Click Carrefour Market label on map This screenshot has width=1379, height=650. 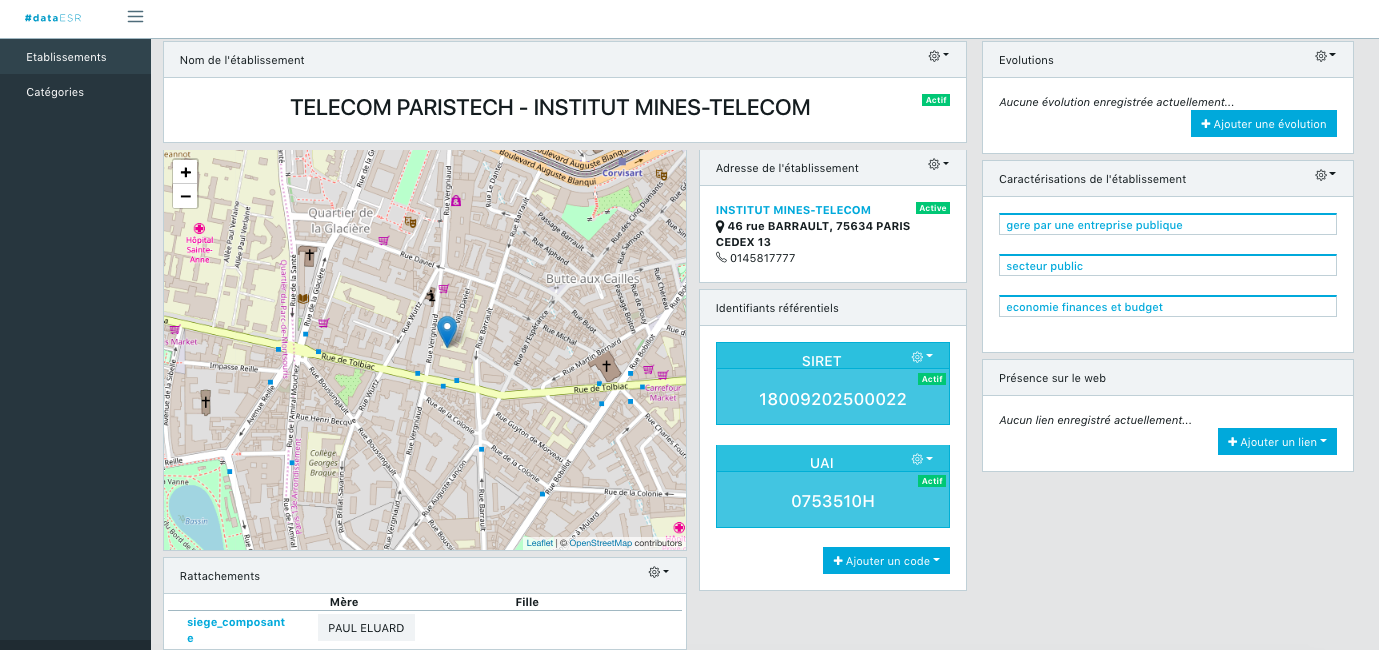coord(663,391)
